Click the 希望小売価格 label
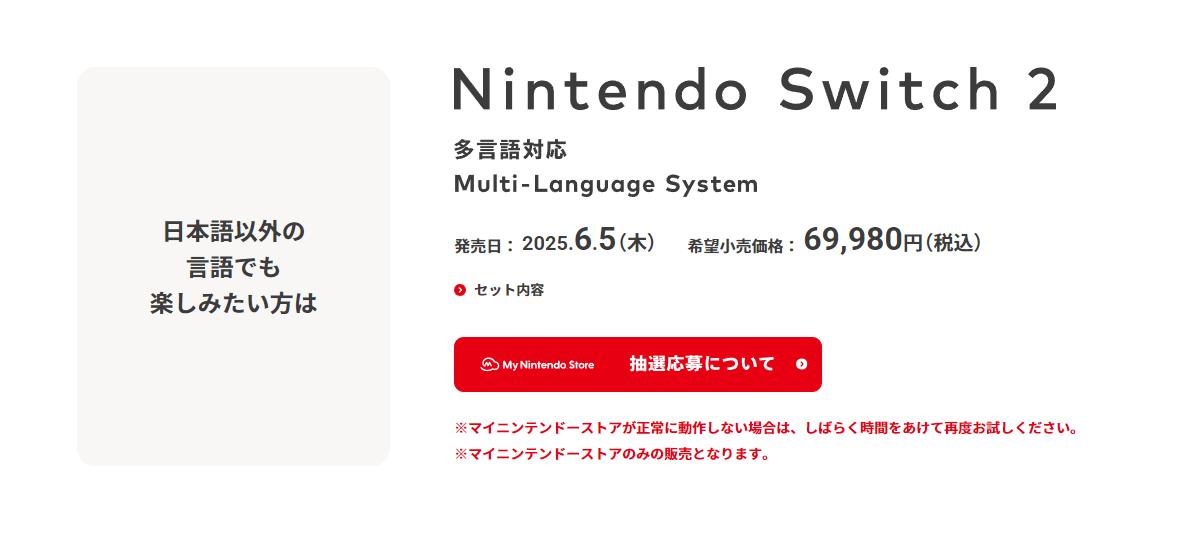The height and width of the screenshot is (535, 1193). pos(741,245)
